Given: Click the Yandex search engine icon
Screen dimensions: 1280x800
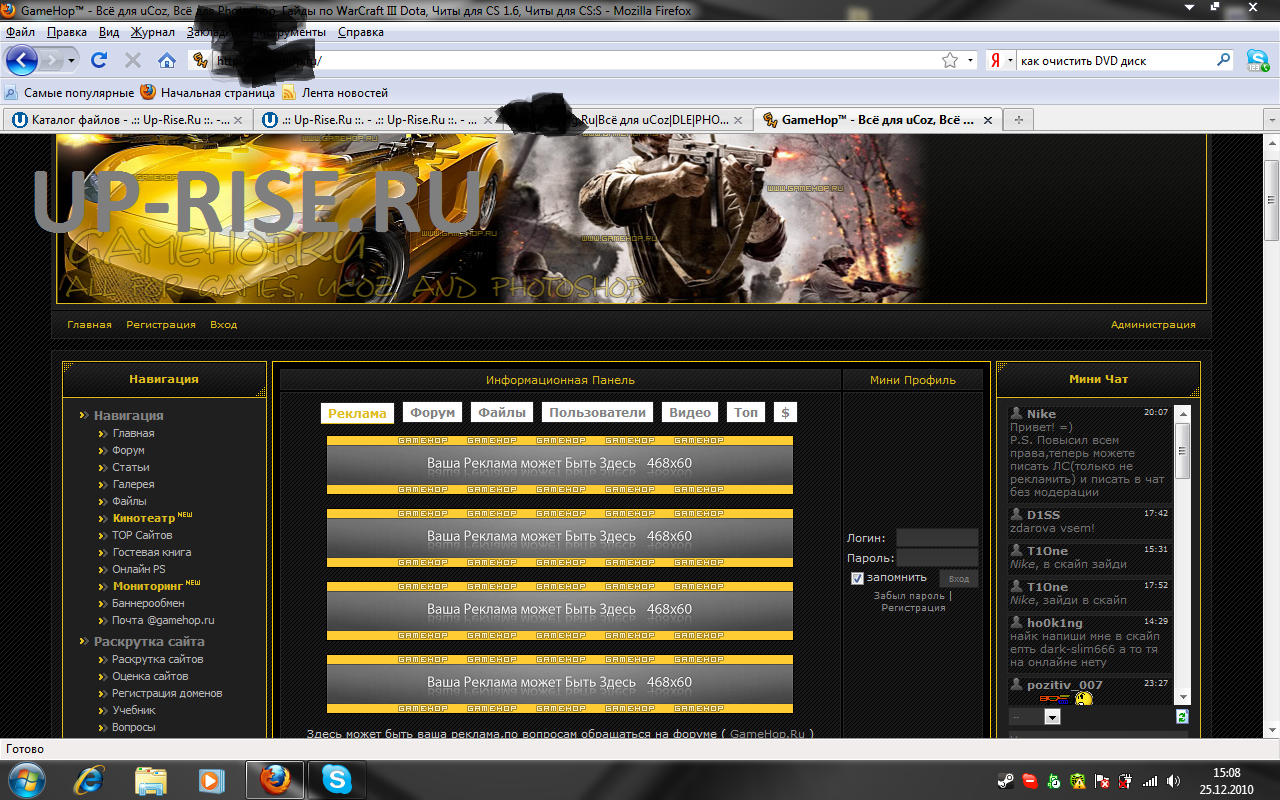Looking at the screenshot, I should (995, 60).
